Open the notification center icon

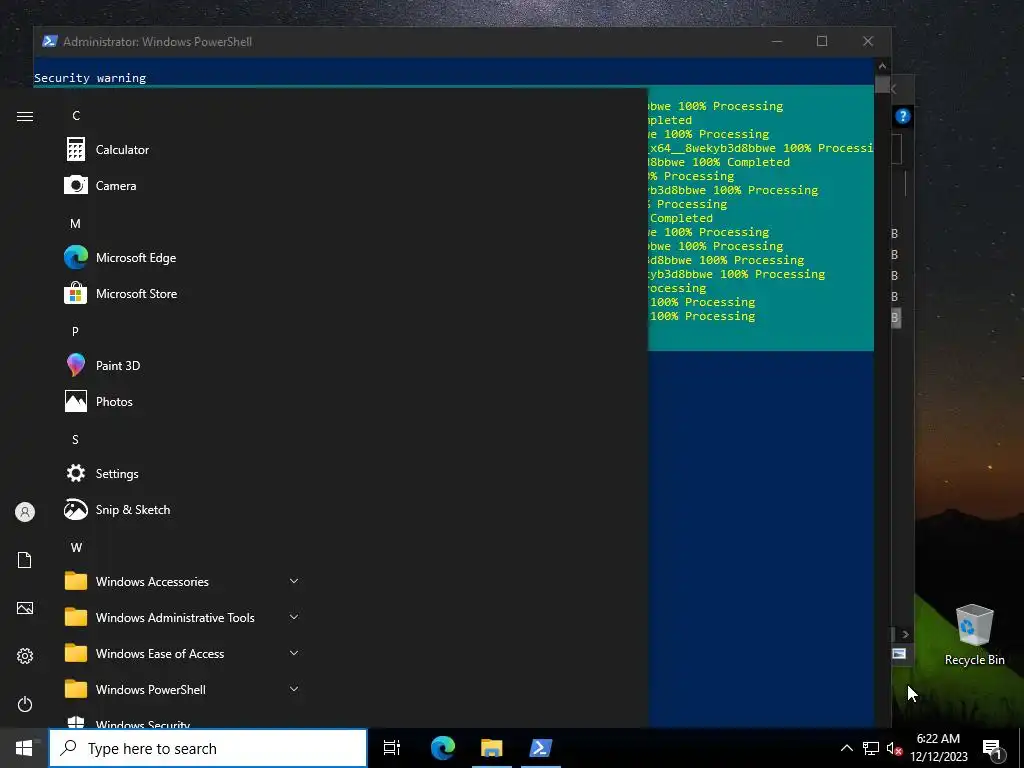(993, 748)
